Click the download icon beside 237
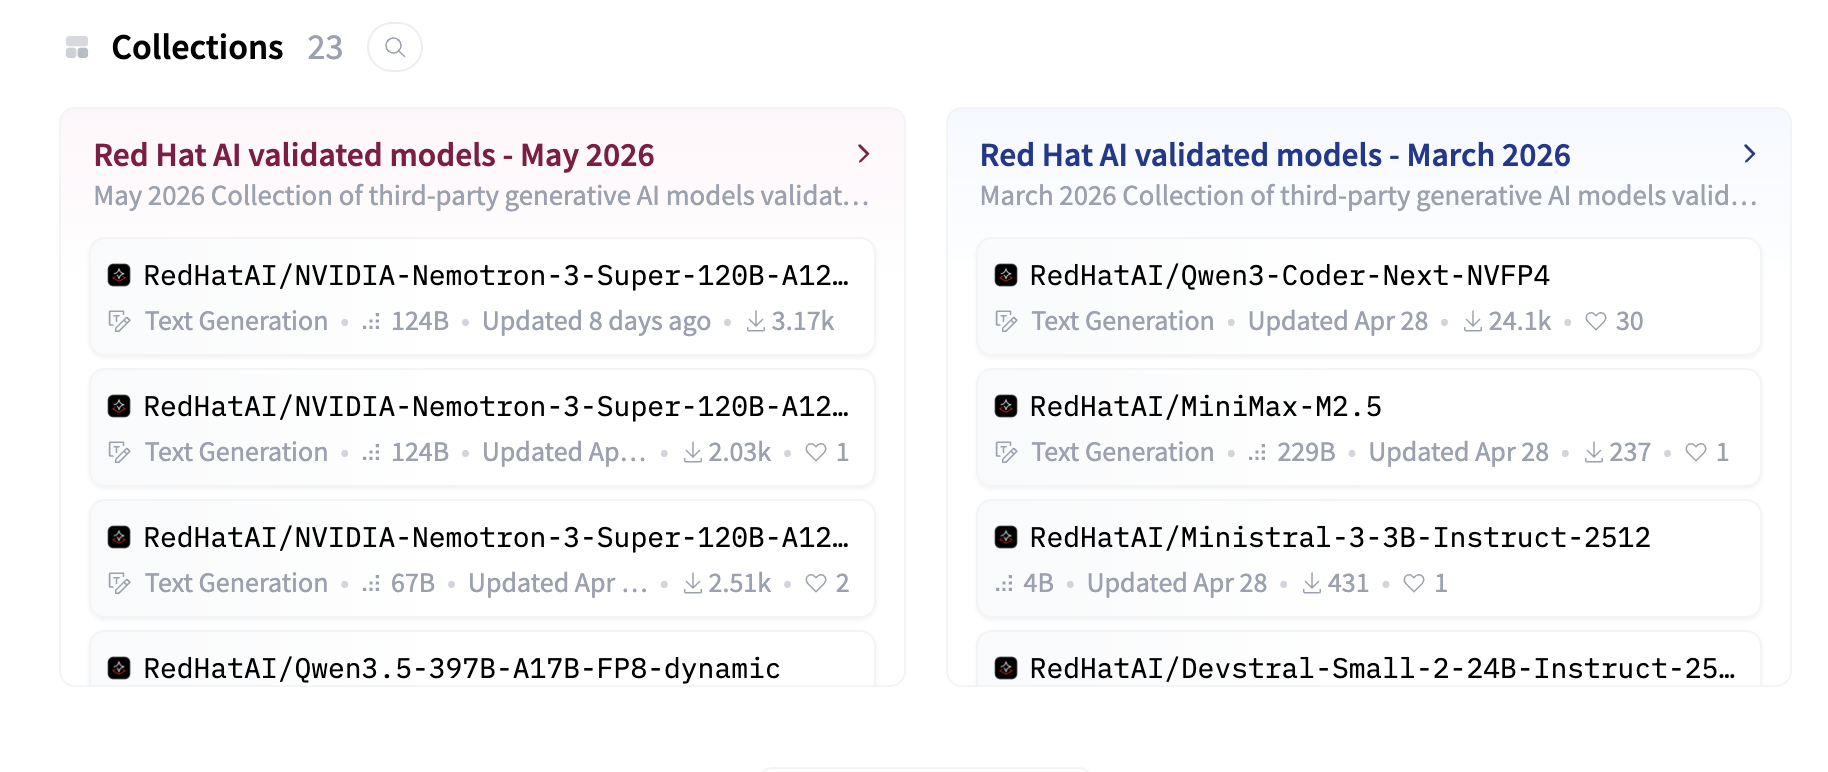 [x=1594, y=452]
